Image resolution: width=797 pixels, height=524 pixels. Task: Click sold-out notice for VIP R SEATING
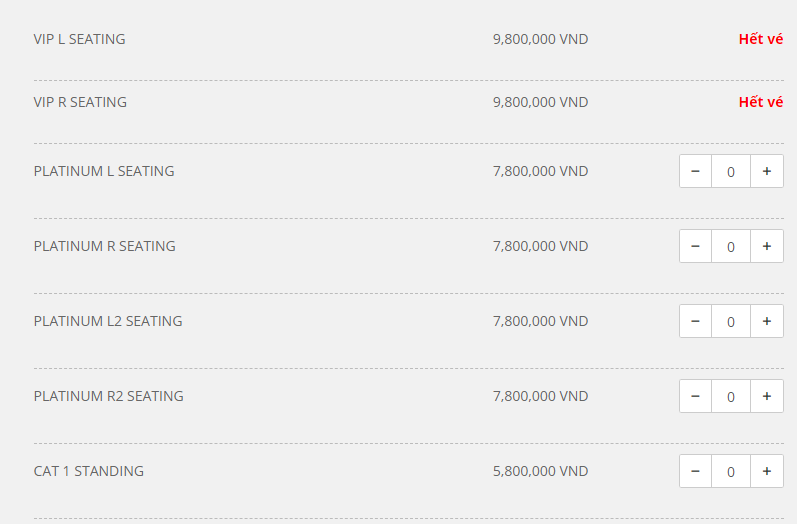[x=760, y=102]
